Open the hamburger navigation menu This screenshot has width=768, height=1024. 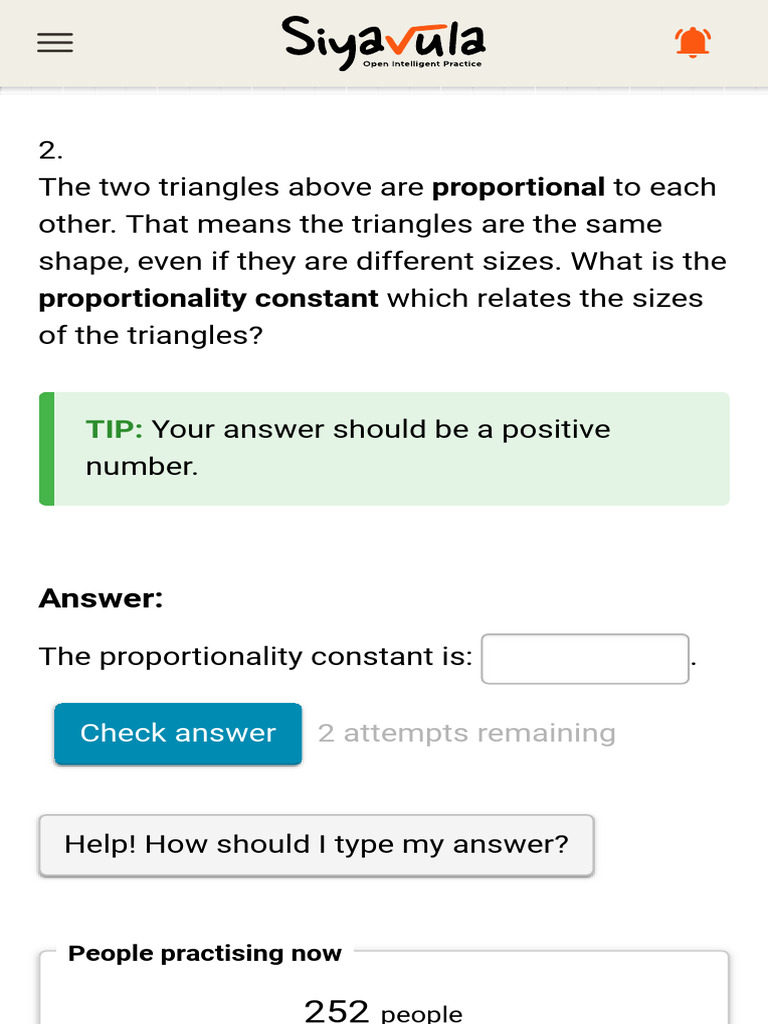click(55, 43)
